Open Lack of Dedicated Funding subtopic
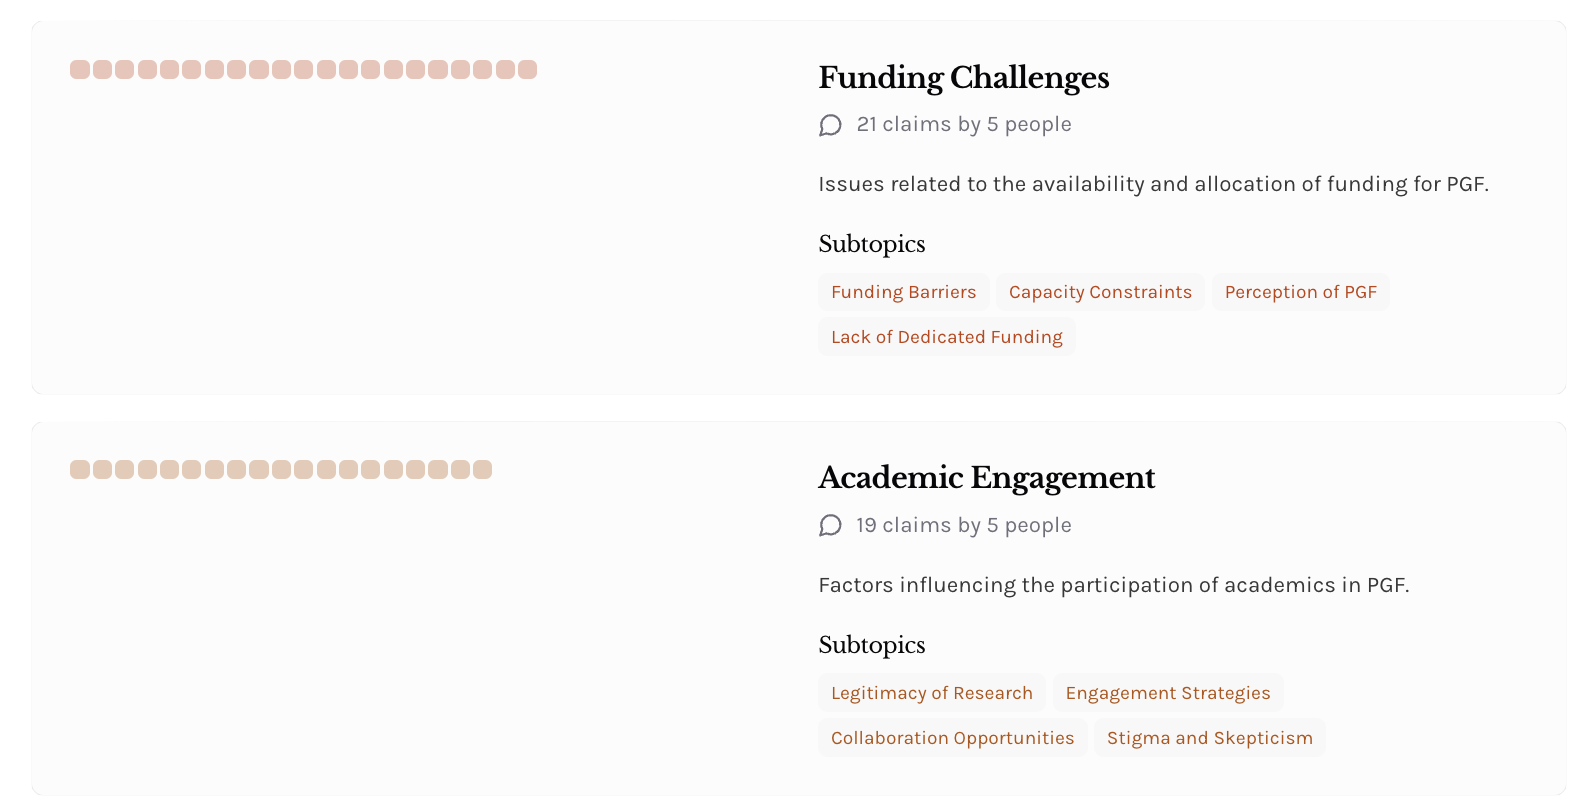1592x812 pixels. tap(947, 337)
